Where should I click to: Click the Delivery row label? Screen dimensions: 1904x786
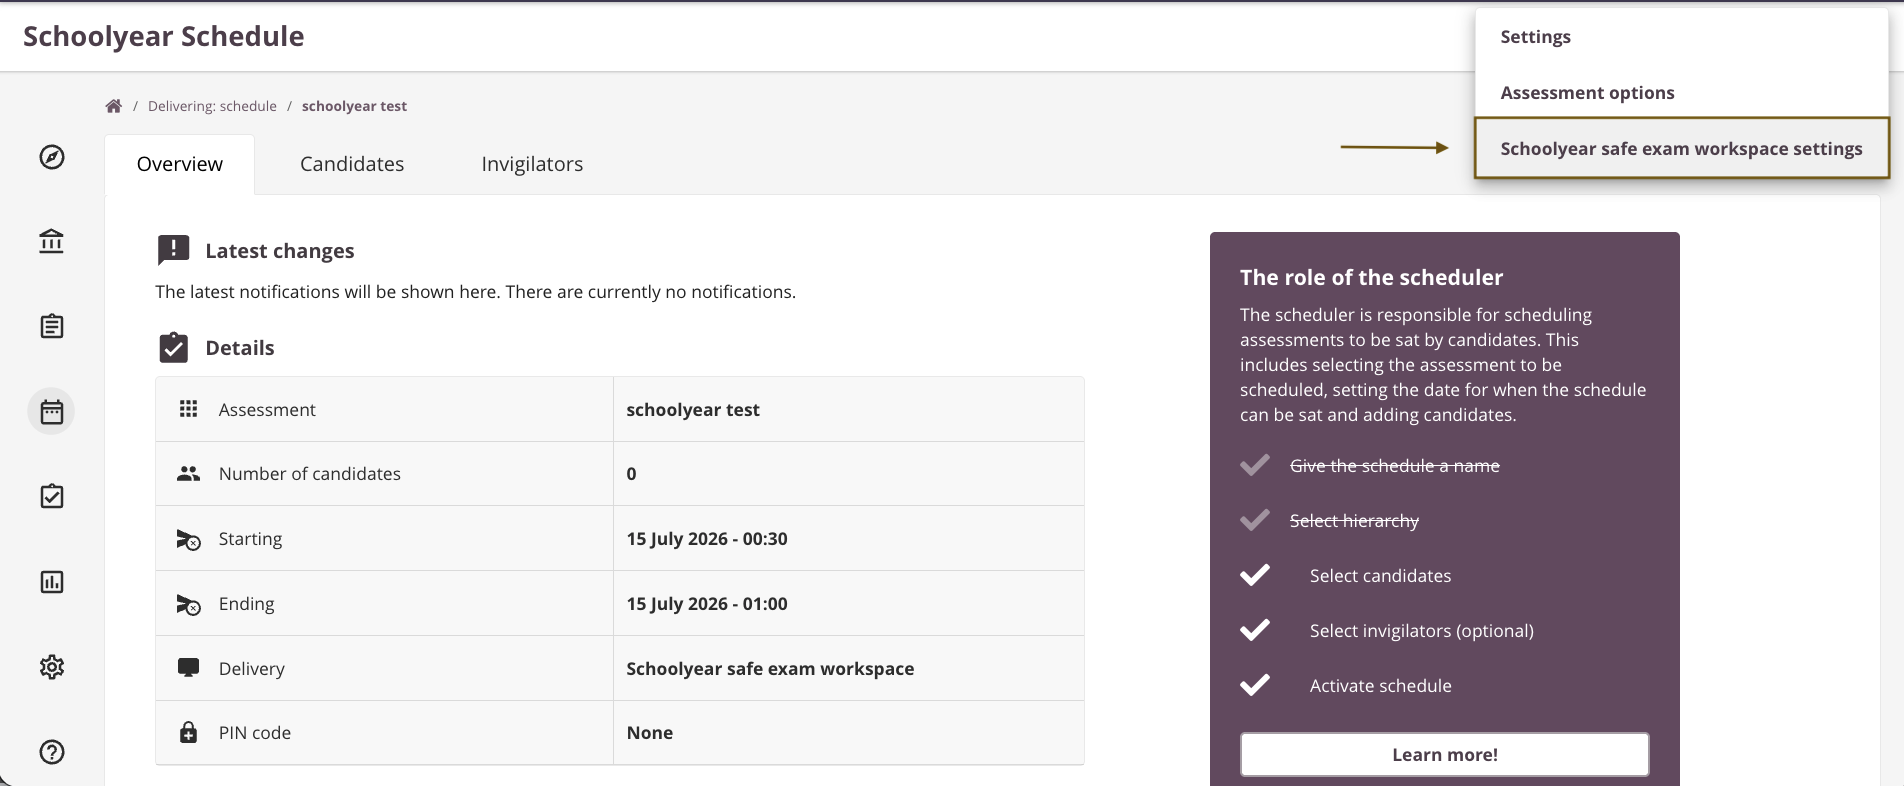click(x=252, y=669)
